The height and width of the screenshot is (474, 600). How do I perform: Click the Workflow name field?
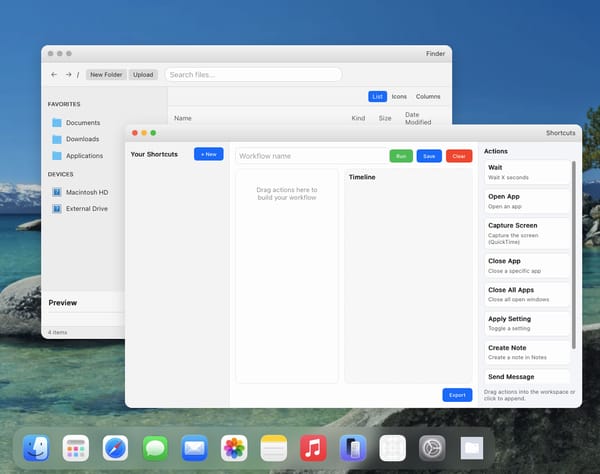pyautogui.click(x=311, y=156)
